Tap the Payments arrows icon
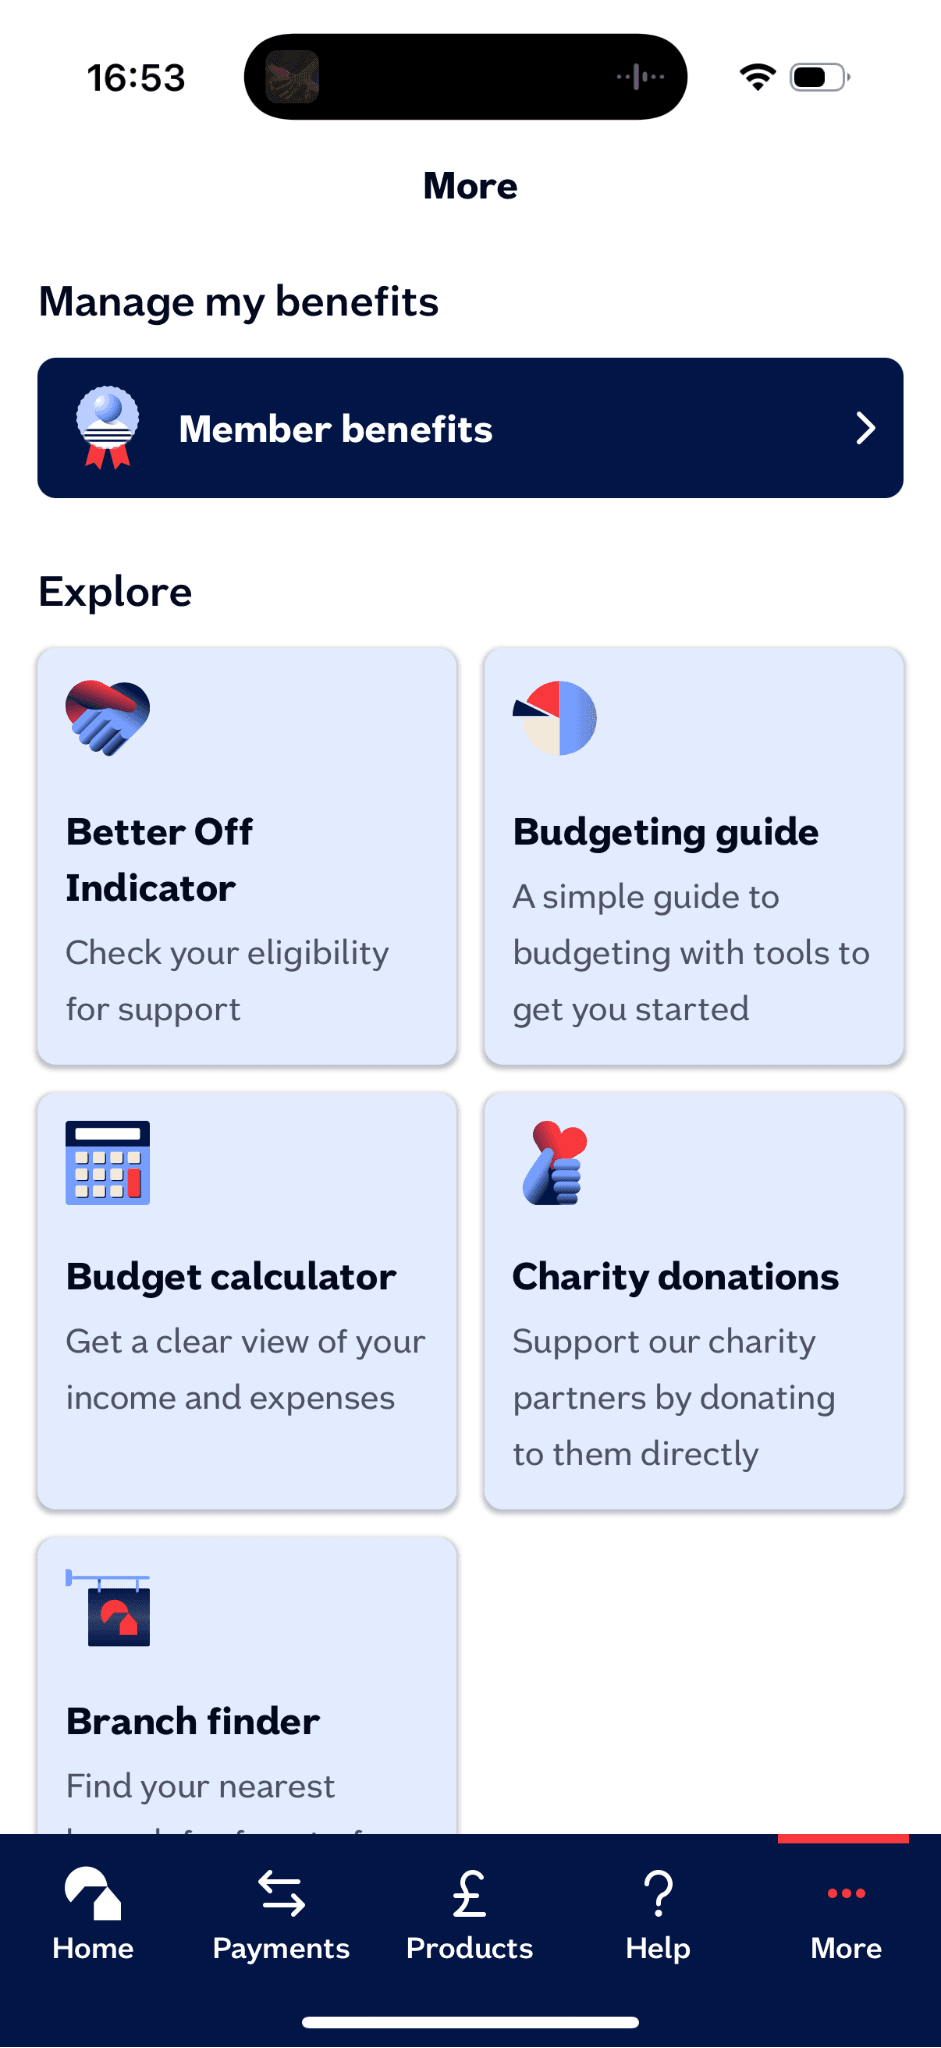 (x=281, y=1893)
